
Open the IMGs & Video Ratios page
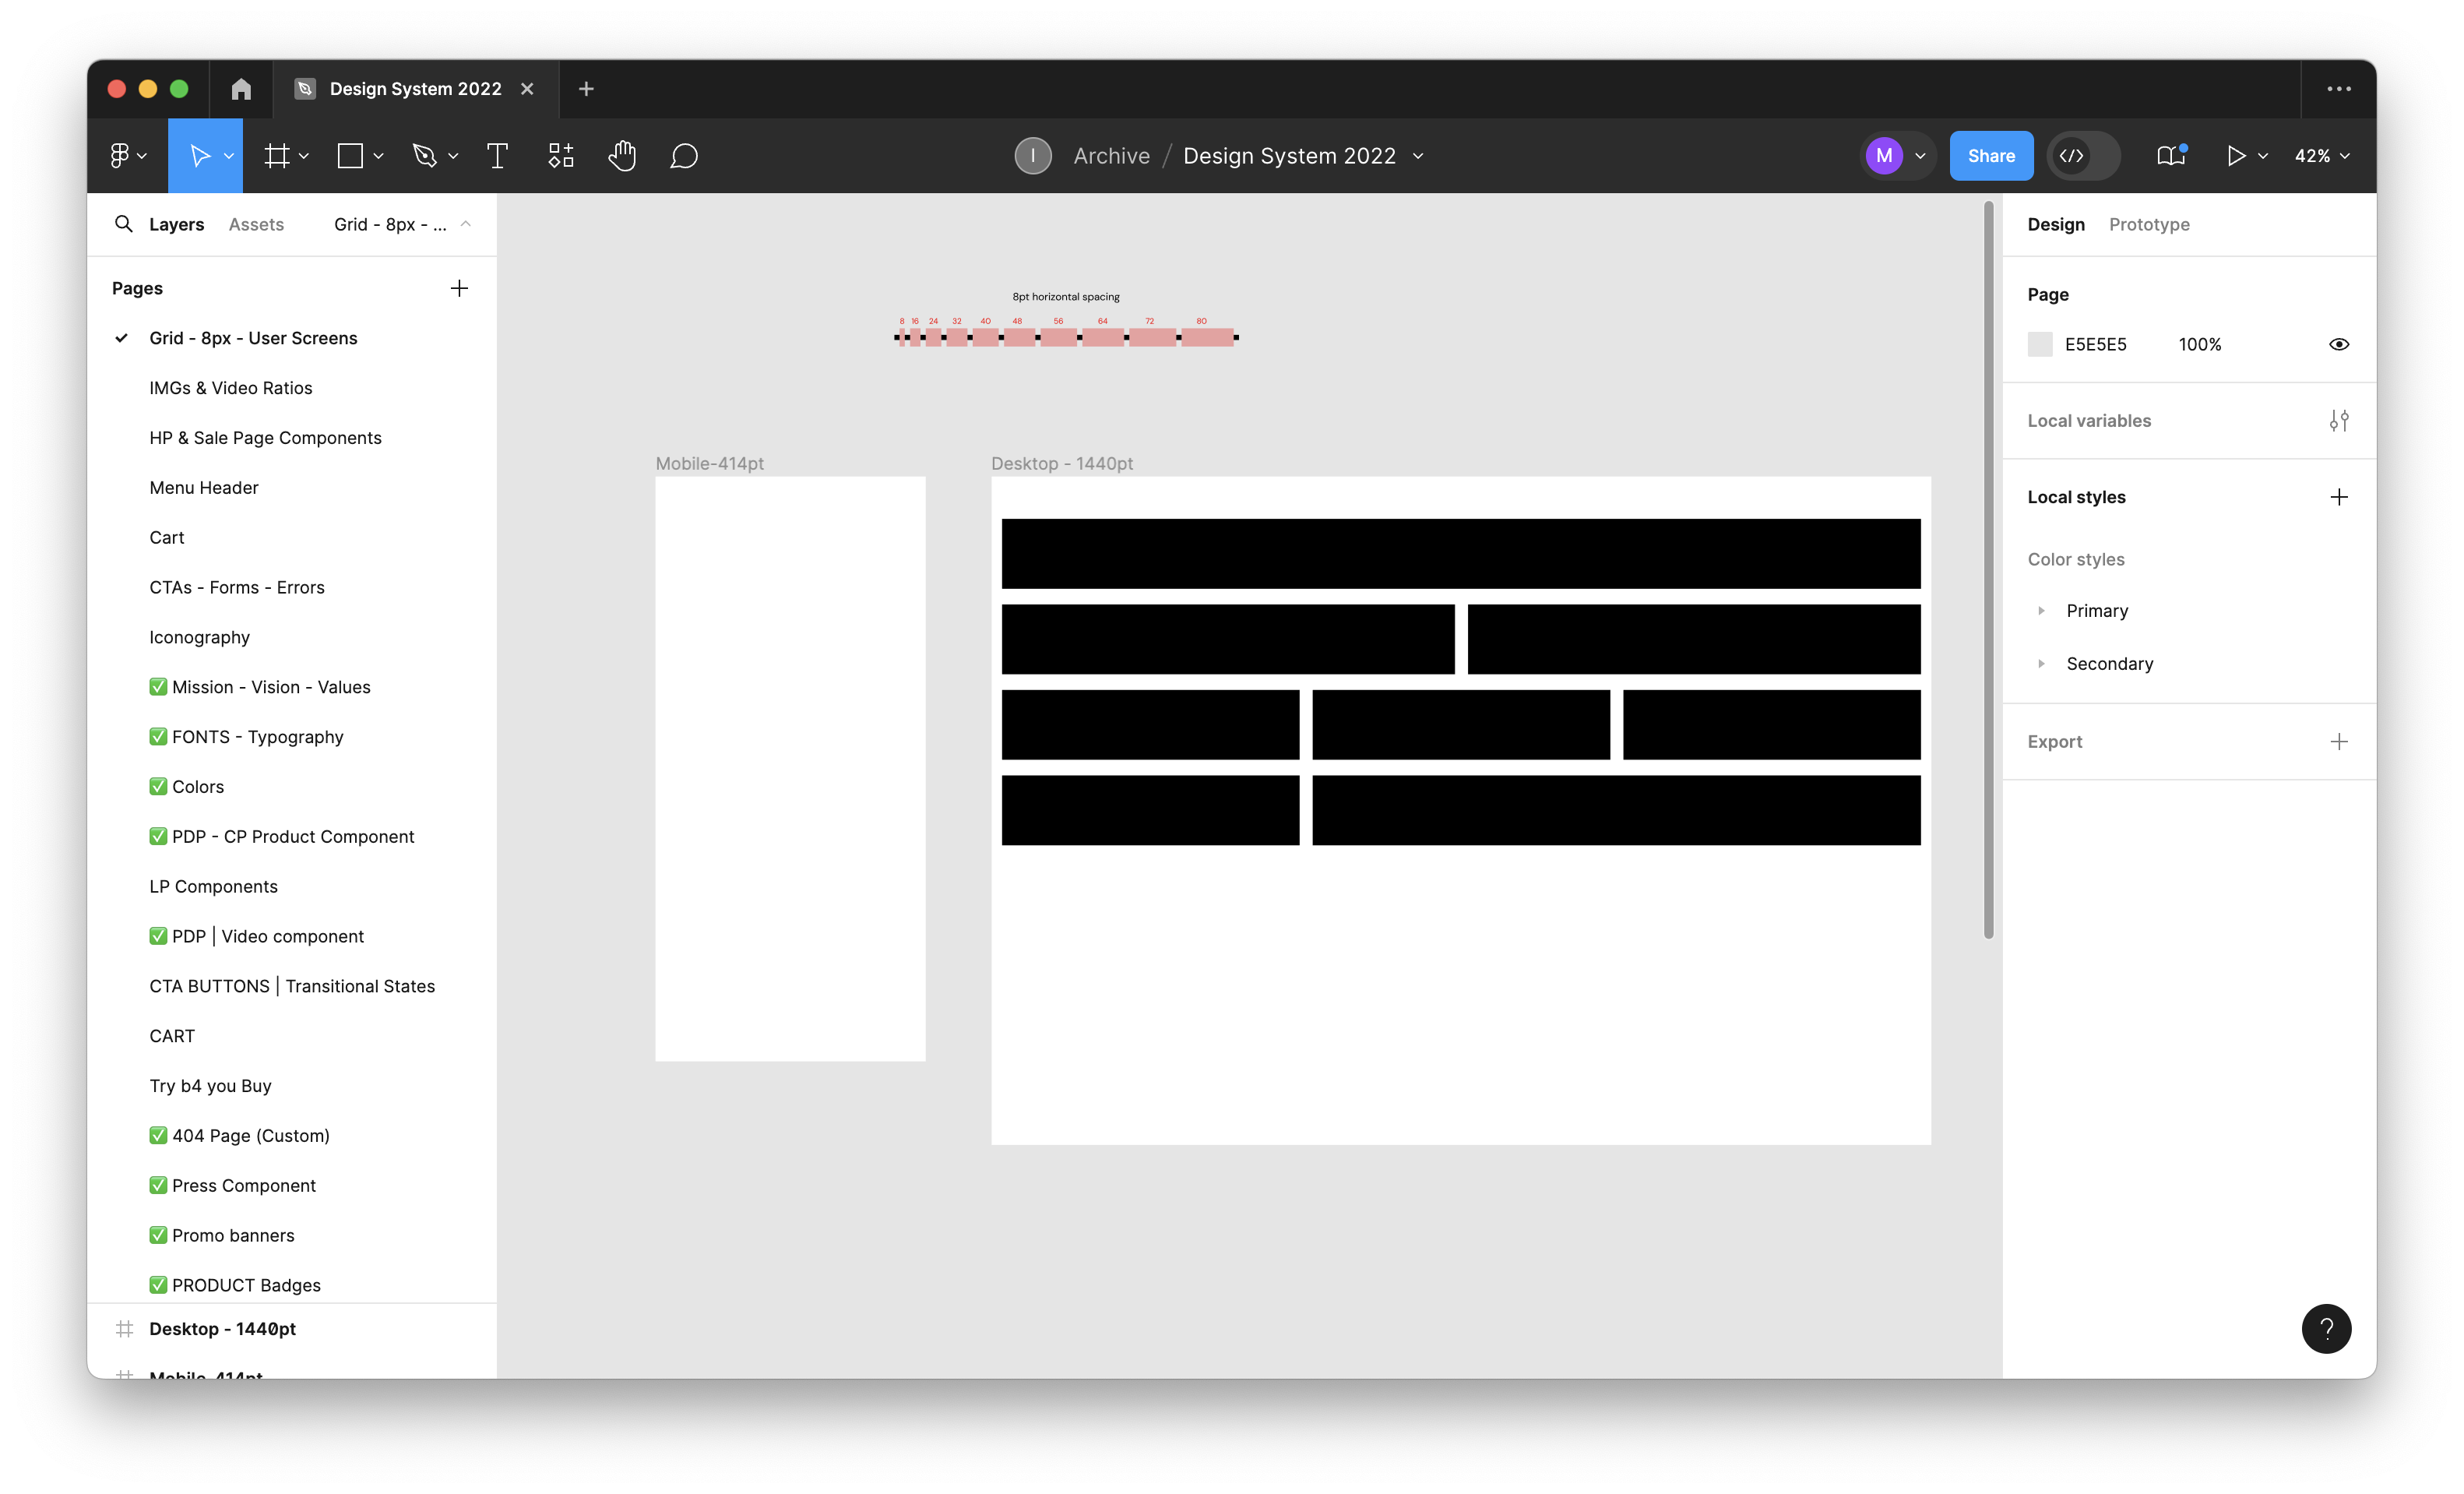231,387
